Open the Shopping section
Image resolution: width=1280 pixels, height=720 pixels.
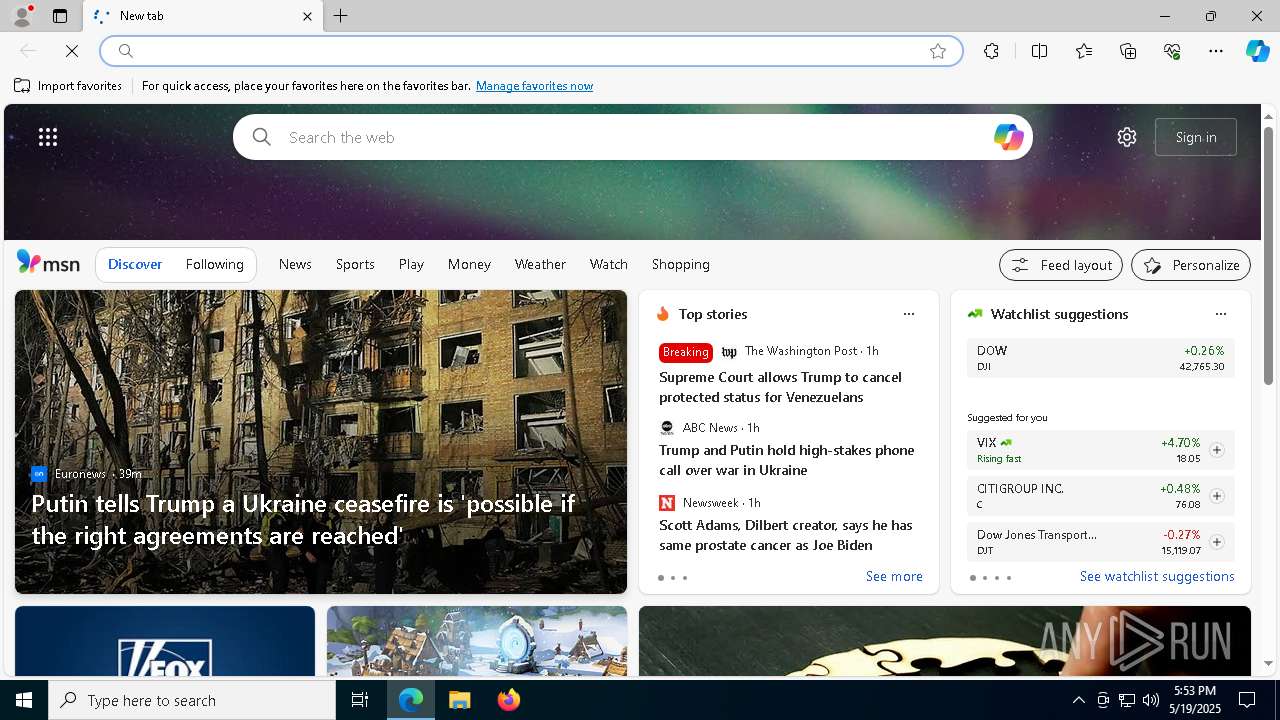(681, 264)
